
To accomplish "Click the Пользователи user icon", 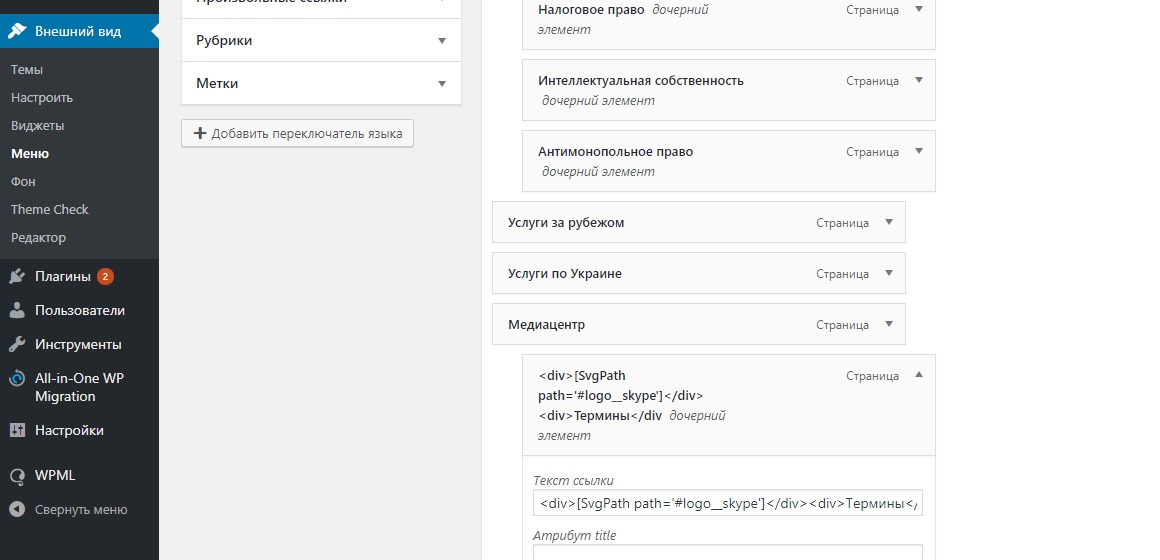I will click(x=17, y=310).
